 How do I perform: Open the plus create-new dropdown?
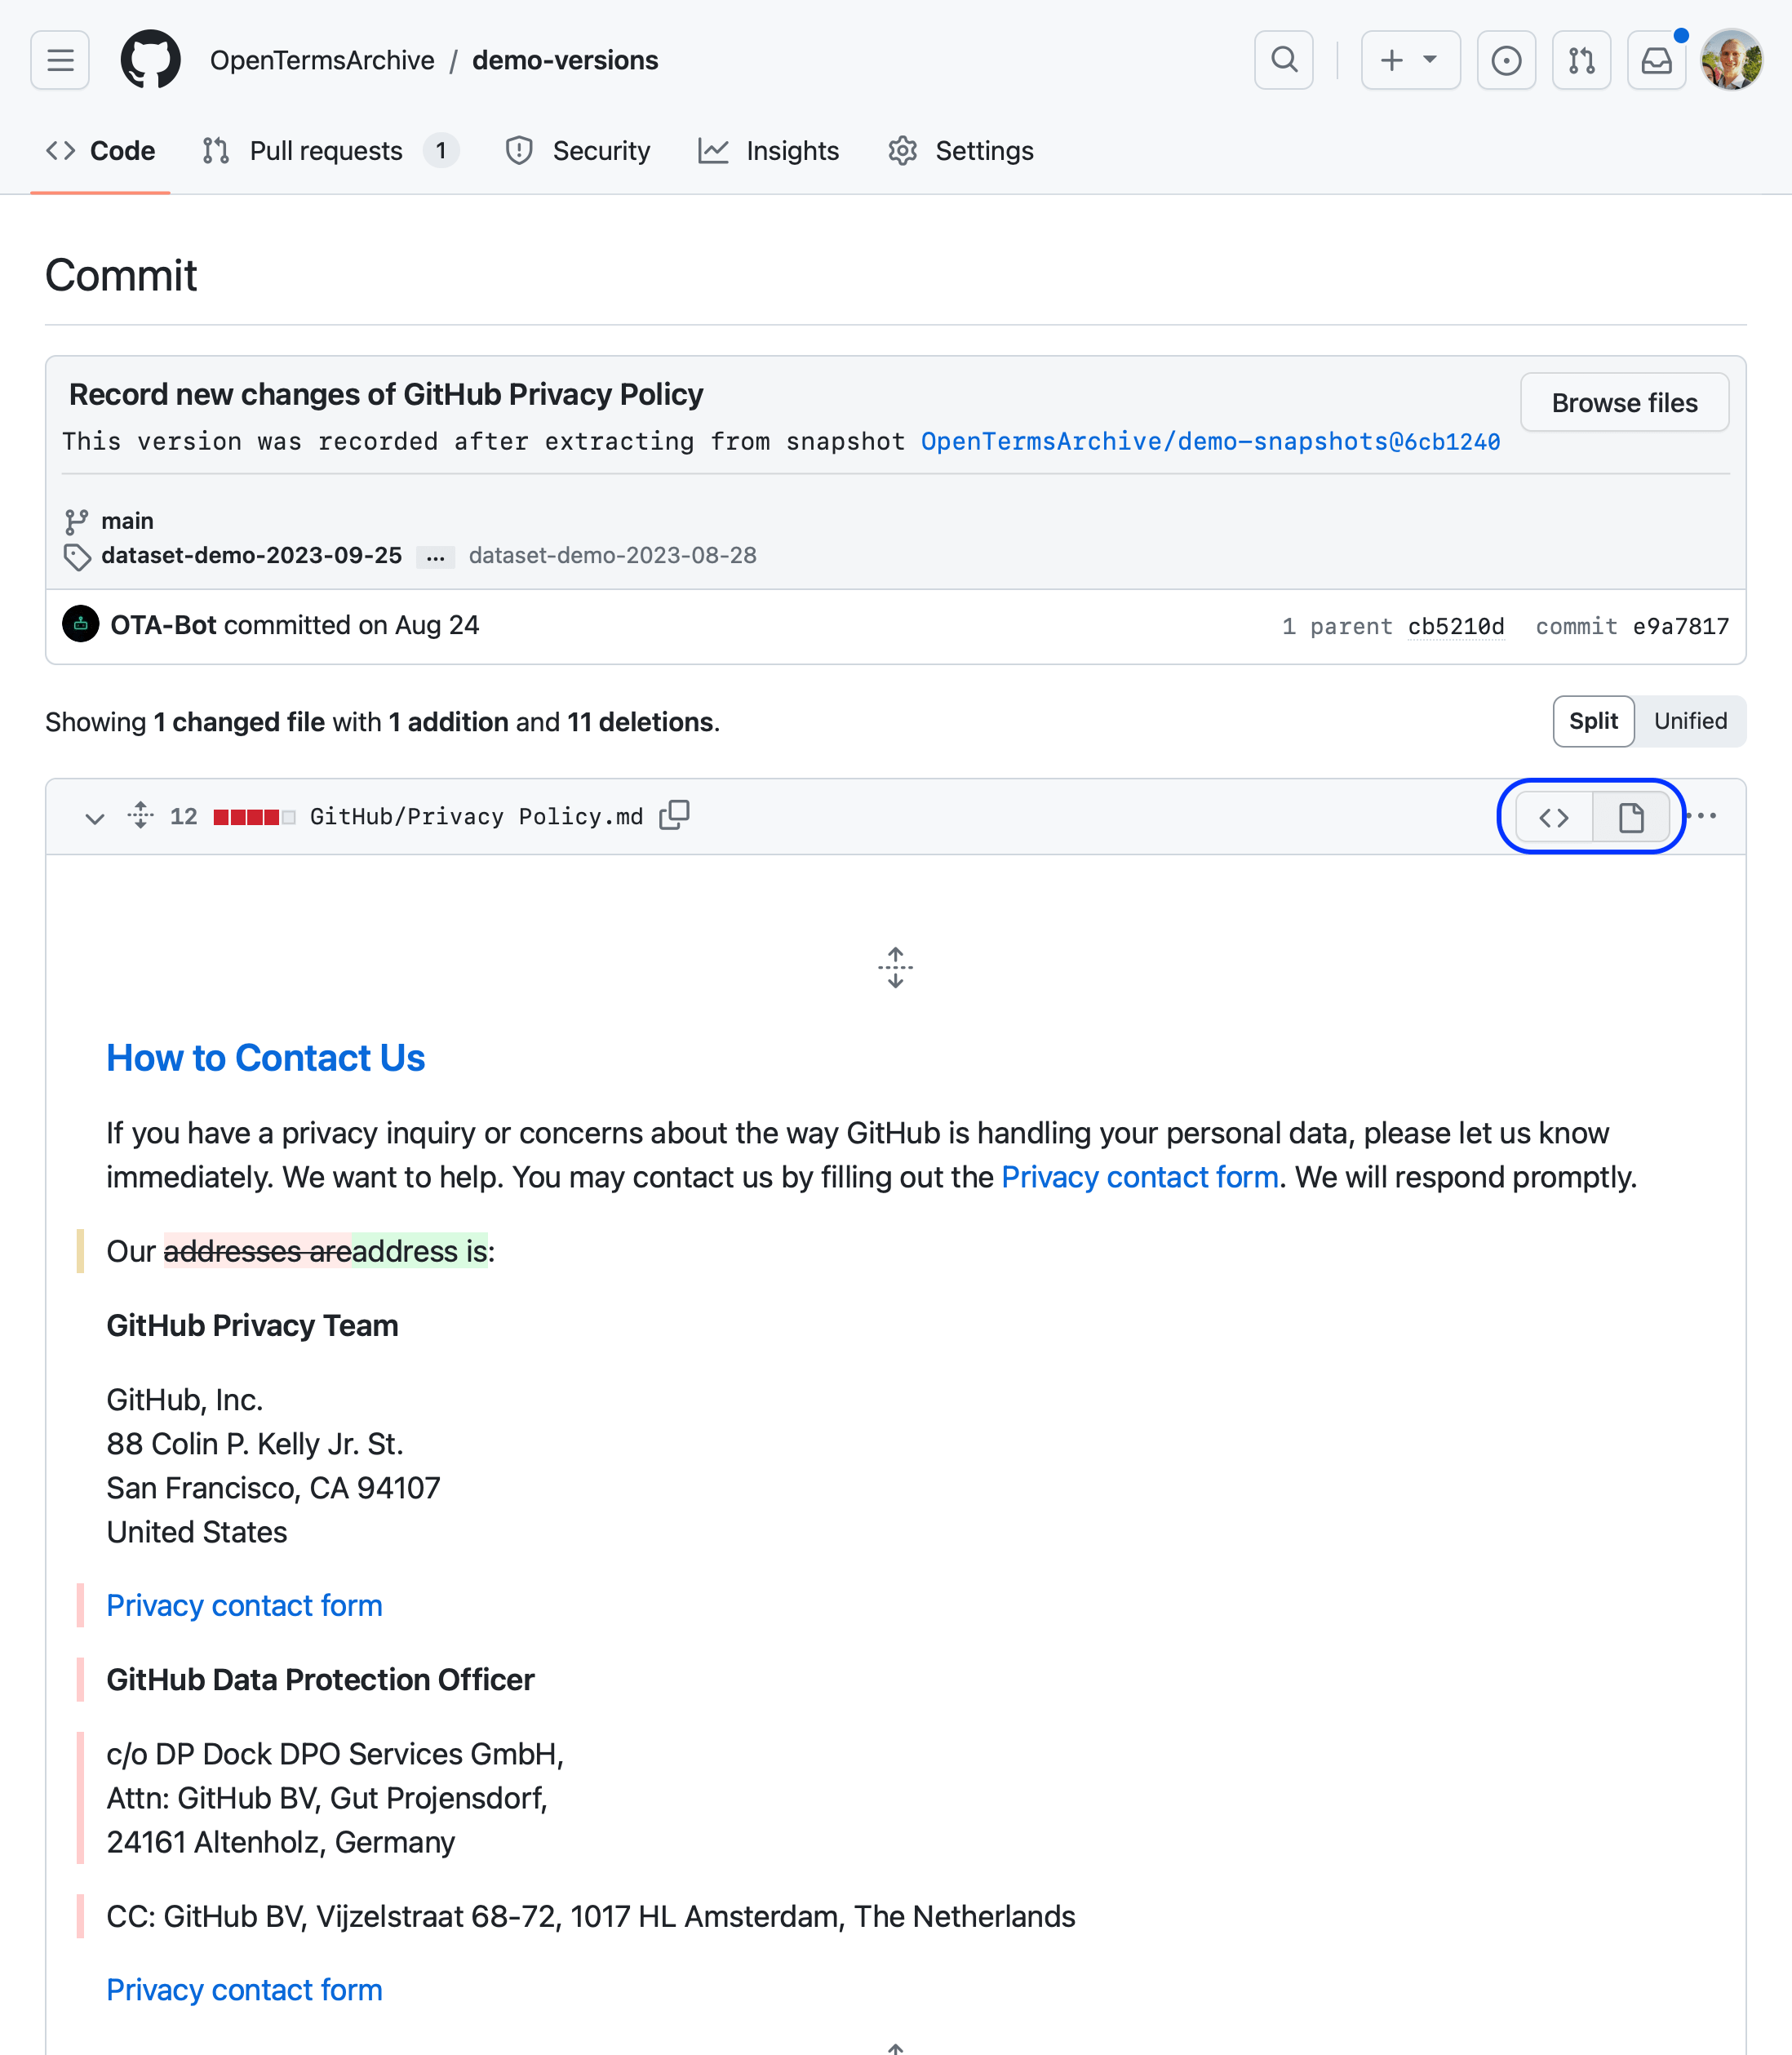[x=1410, y=60]
